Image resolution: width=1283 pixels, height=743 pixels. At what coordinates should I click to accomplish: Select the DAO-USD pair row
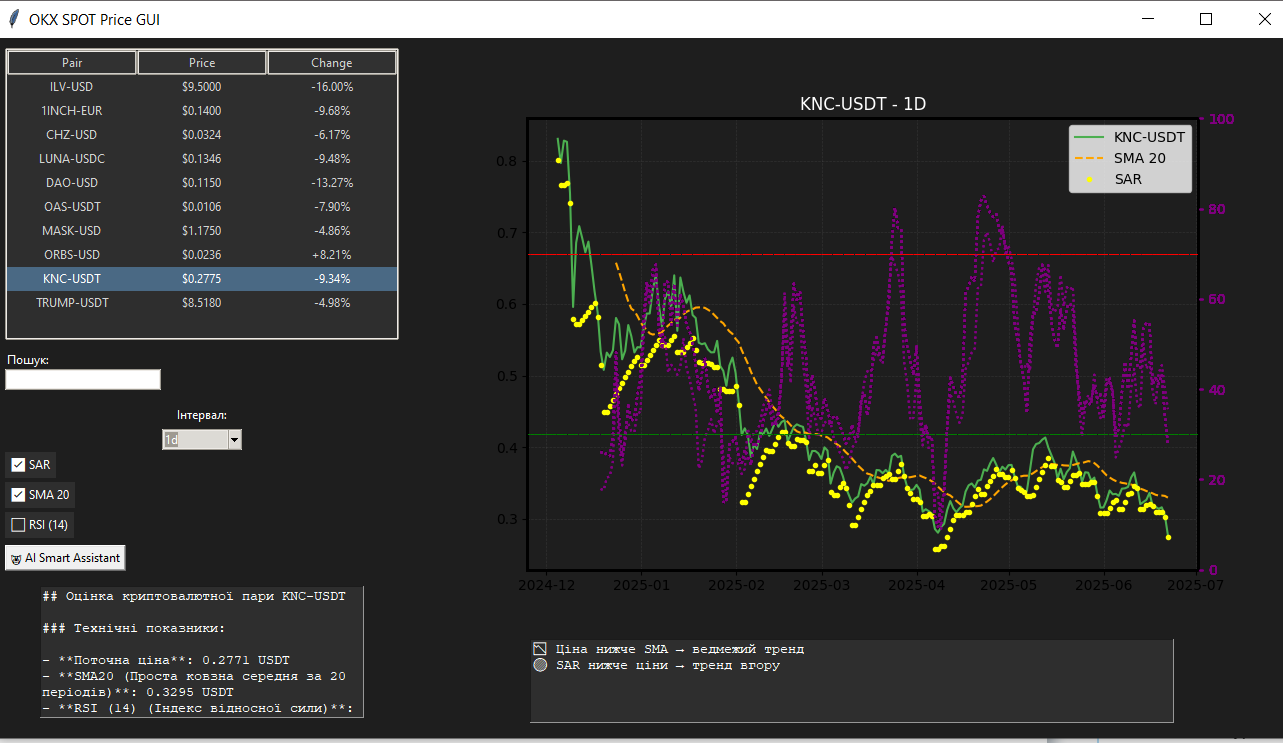click(202, 183)
